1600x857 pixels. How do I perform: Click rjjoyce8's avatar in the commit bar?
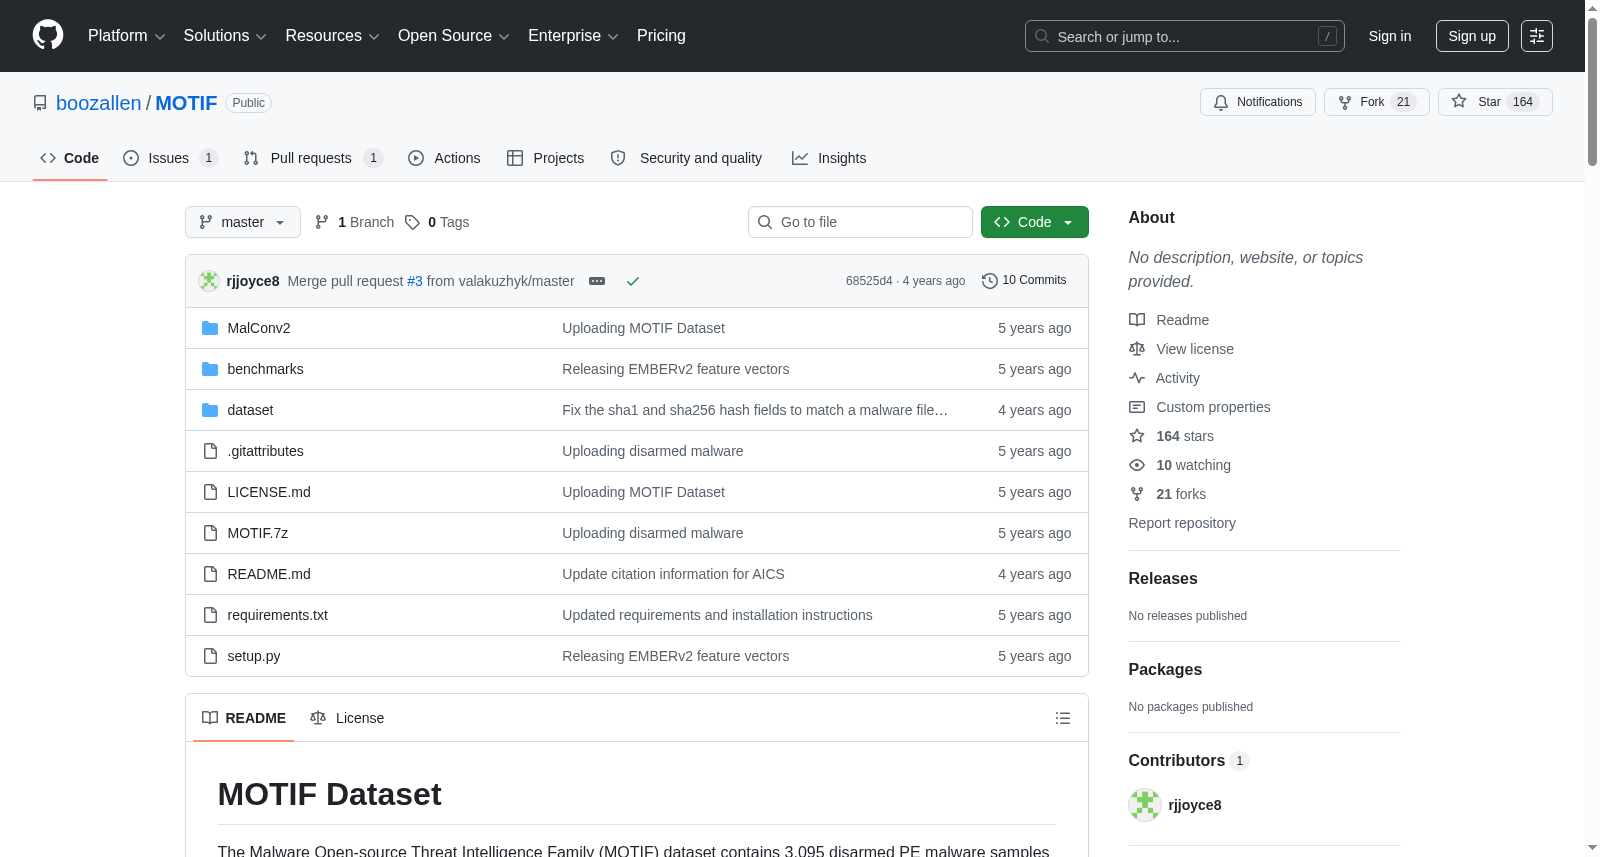point(209,281)
